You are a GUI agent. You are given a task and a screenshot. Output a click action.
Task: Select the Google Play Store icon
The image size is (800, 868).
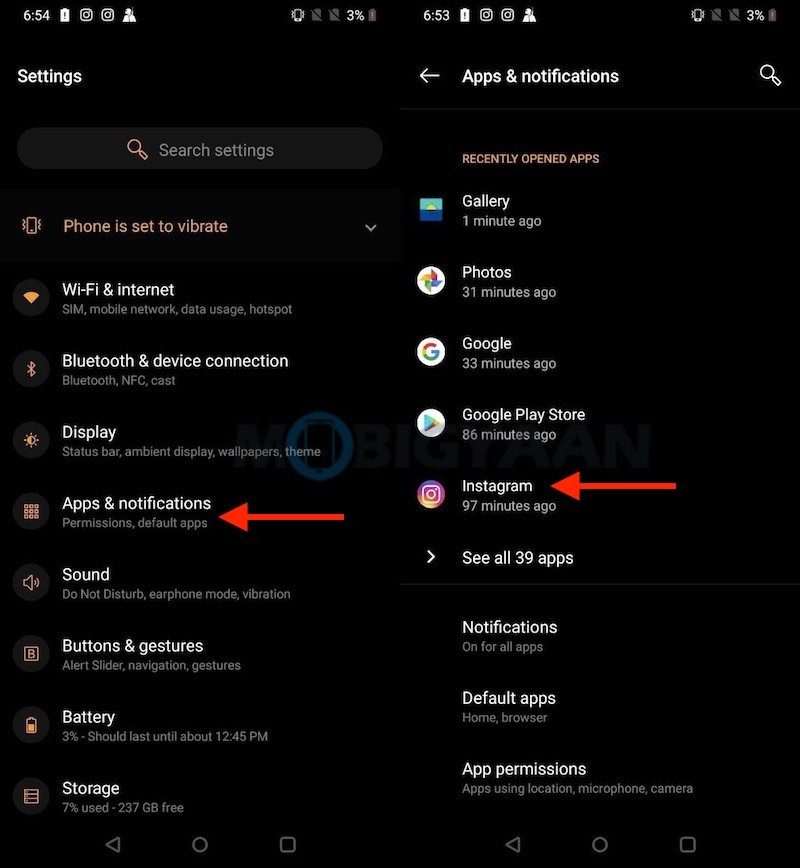point(430,423)
